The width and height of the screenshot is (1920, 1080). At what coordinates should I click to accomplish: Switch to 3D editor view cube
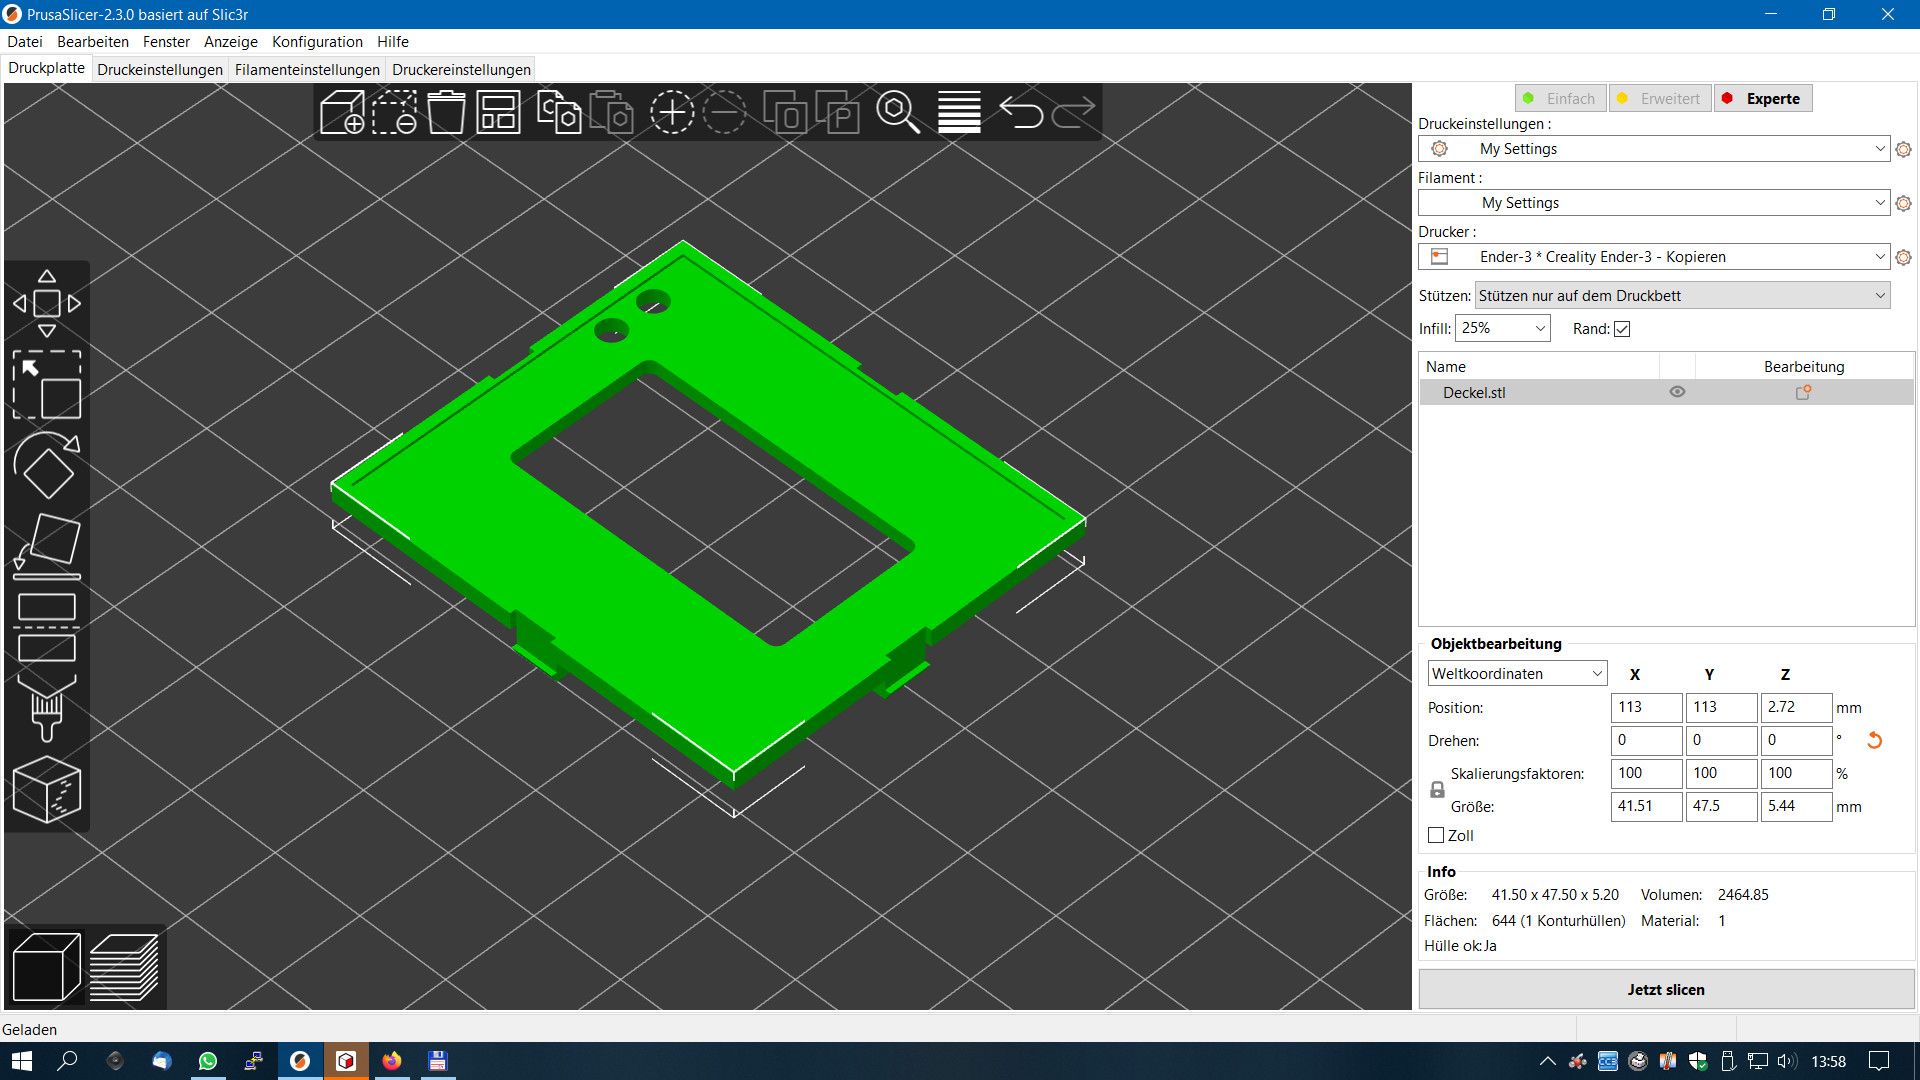[x=46, y=967]
